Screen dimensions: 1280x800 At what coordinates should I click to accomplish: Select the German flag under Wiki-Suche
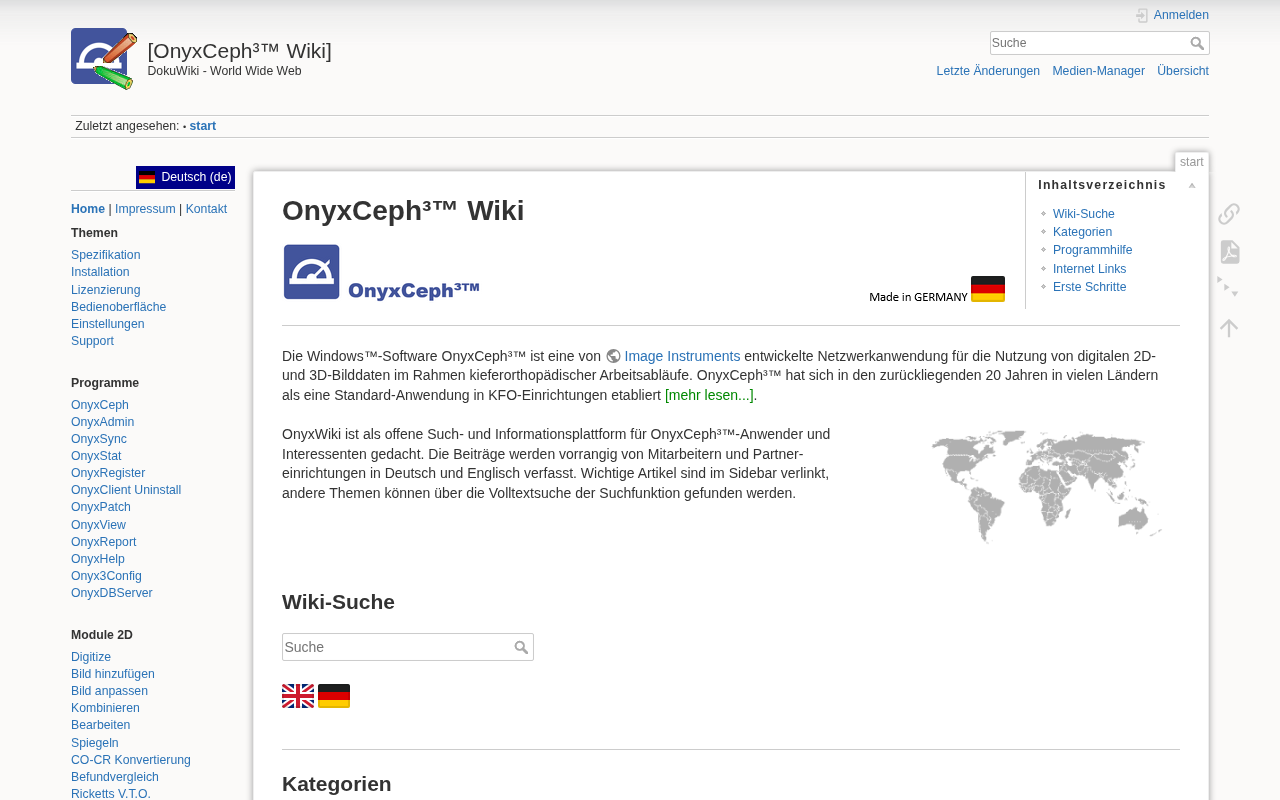tap(334, 696)
